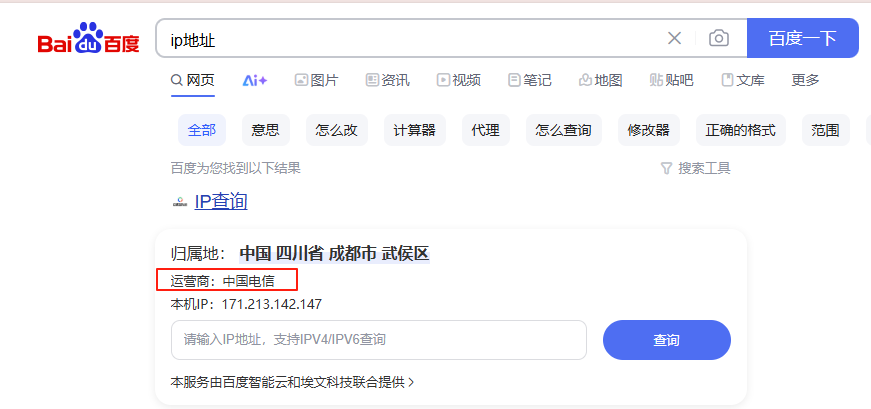Switch to the 图片 tab

click(x=316, y=80)
